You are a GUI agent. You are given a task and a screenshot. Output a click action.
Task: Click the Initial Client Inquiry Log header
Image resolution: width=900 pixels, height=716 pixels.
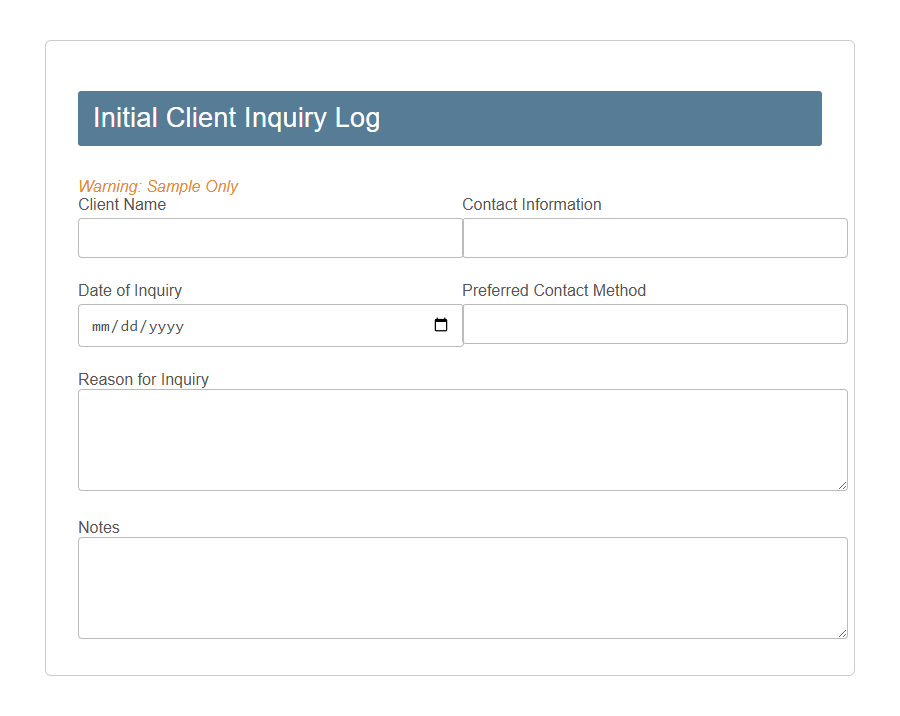click(236, 118)
